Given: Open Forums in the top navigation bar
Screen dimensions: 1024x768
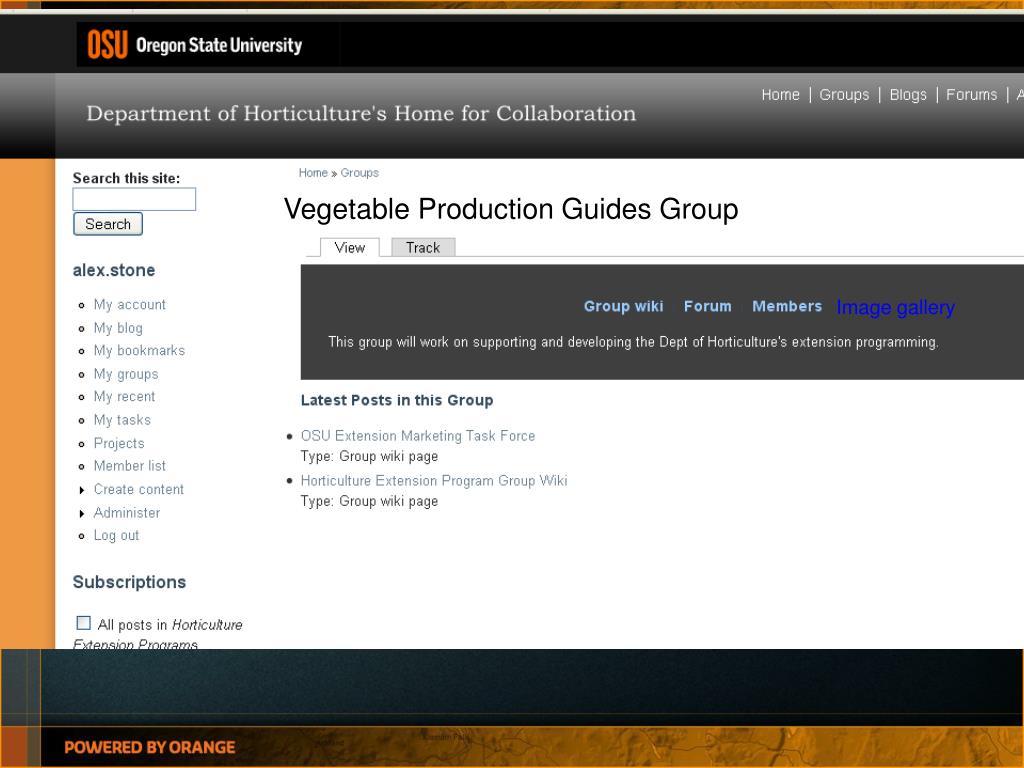Looking at the screenshot, I should 971,95.
